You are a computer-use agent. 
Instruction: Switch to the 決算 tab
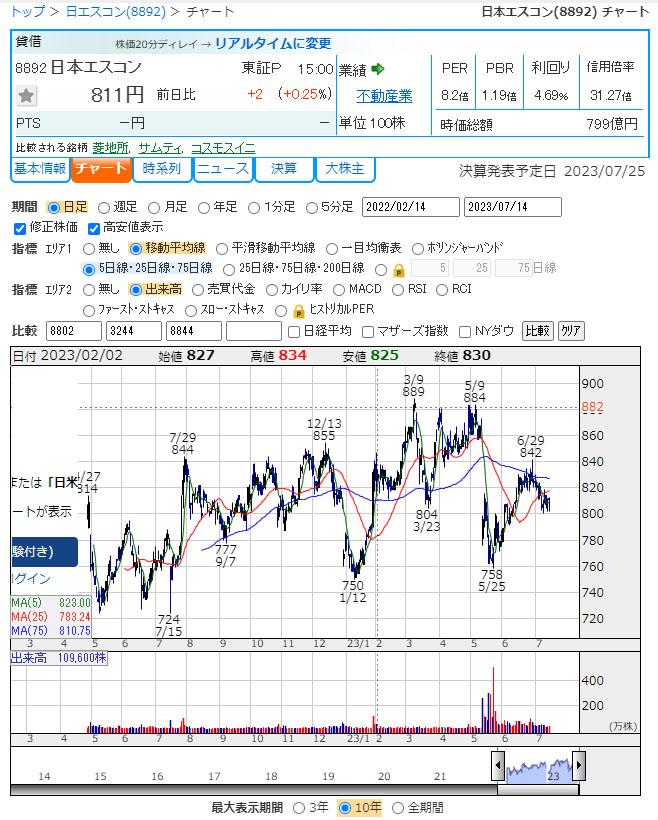click(x=284, y=169)
